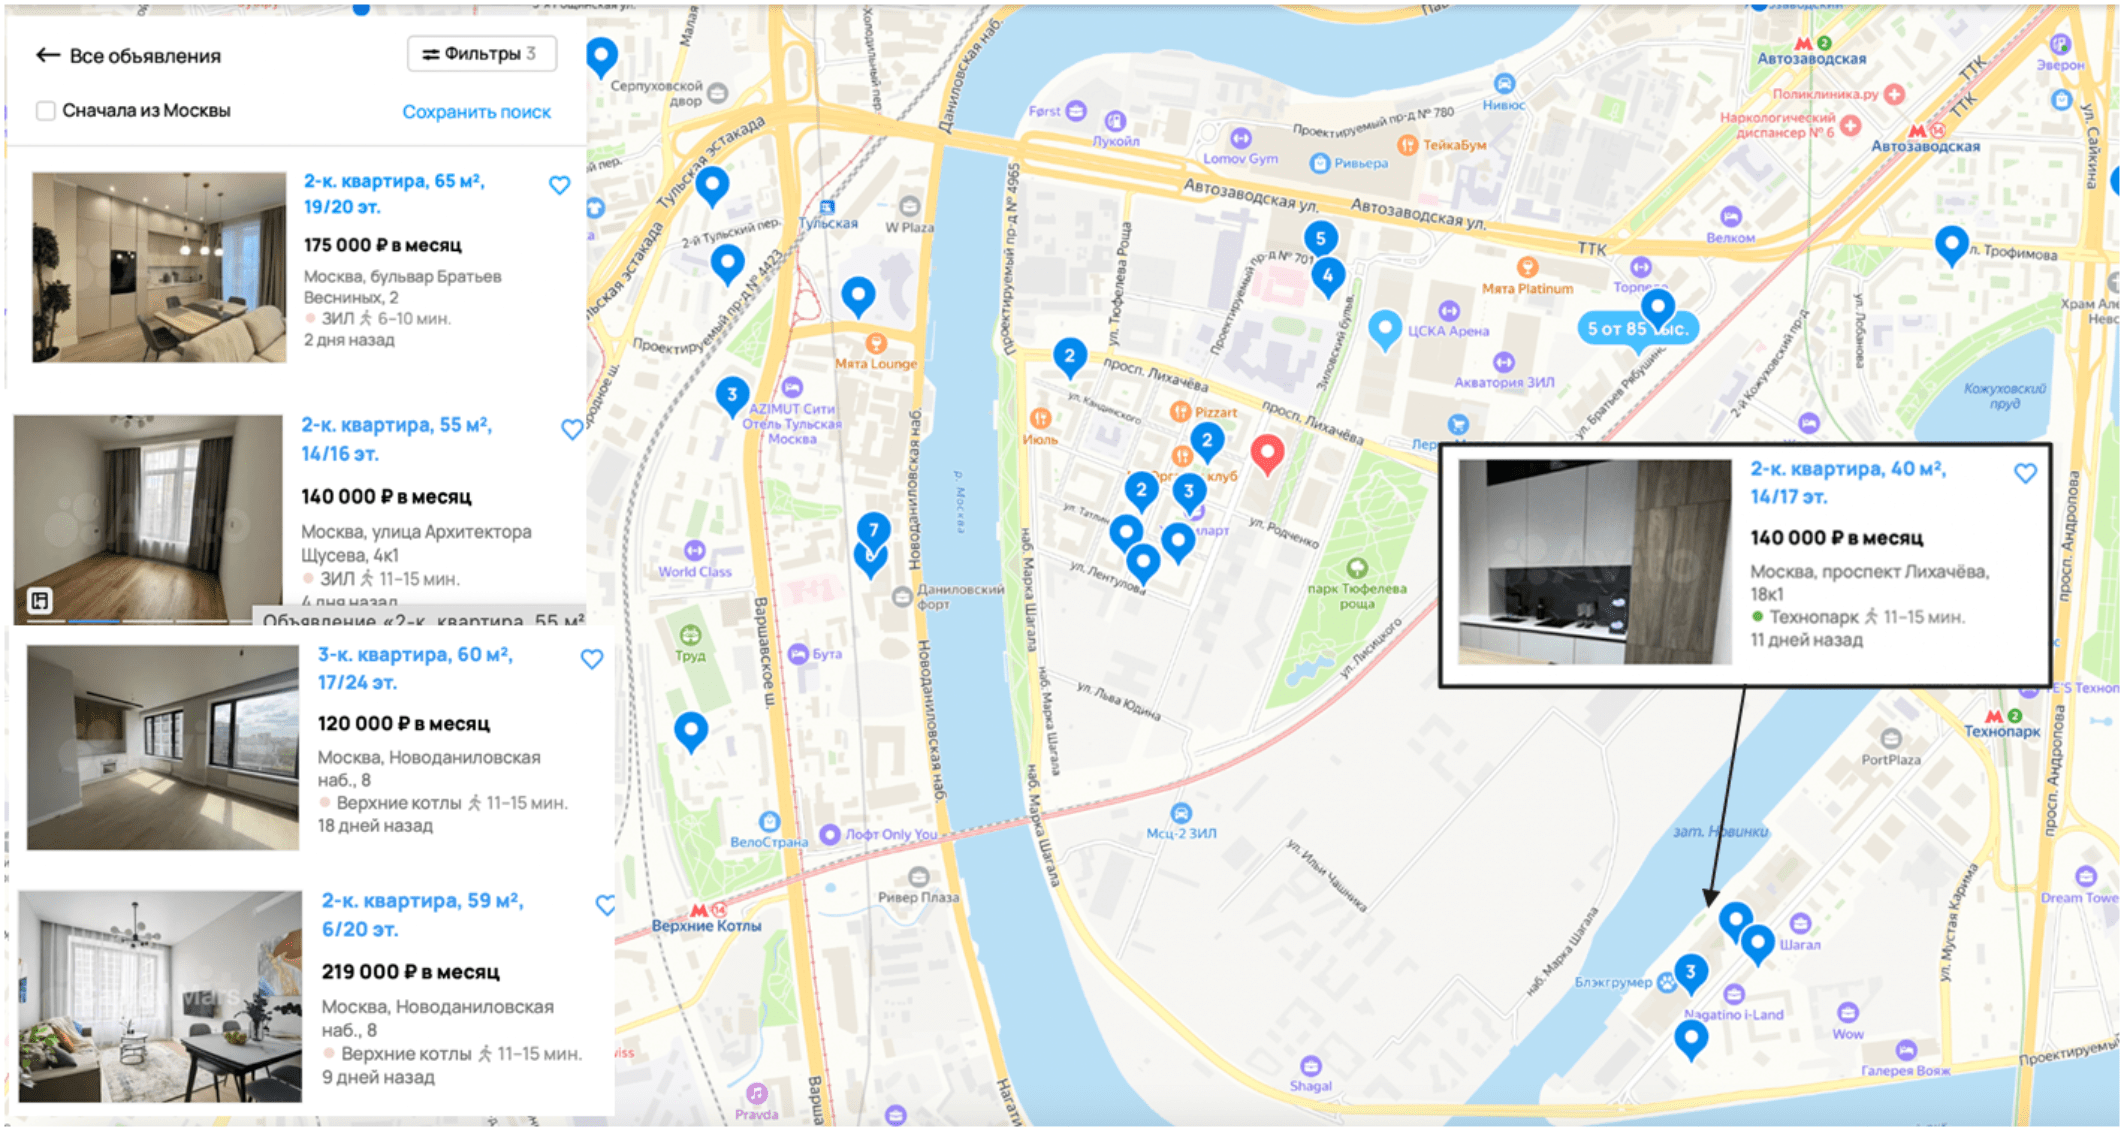
Task: Click the Shagal marker near the river
Action: [1310, 1066]
